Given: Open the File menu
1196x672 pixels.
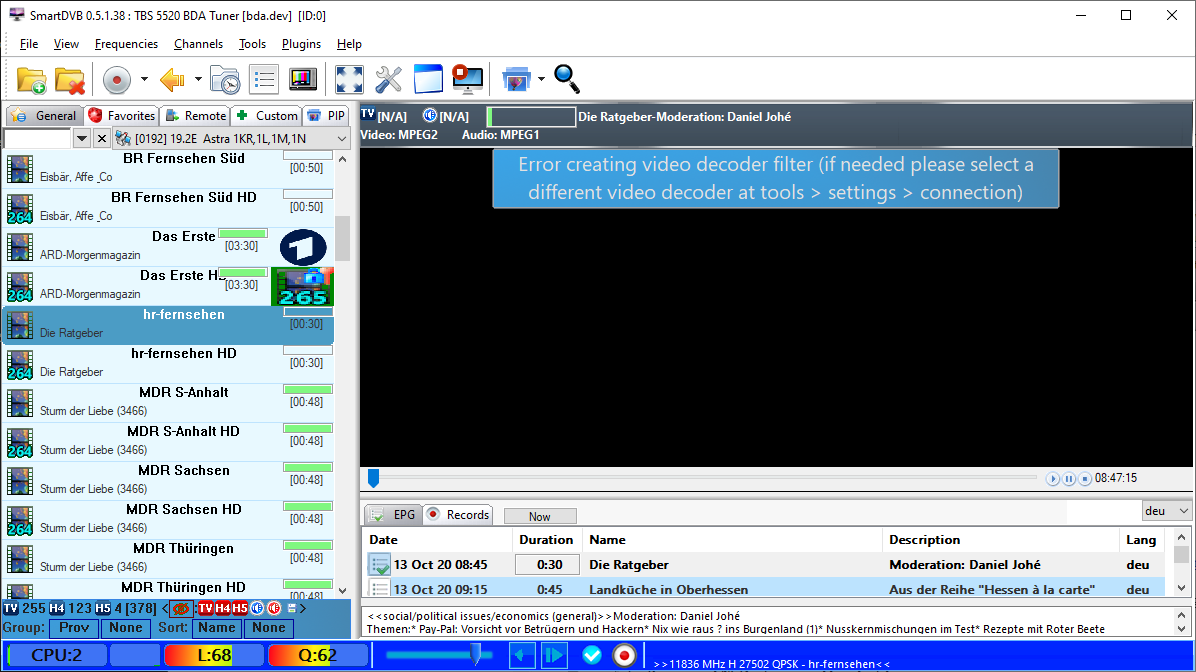Looking at the screenshot, I should 29,44.
